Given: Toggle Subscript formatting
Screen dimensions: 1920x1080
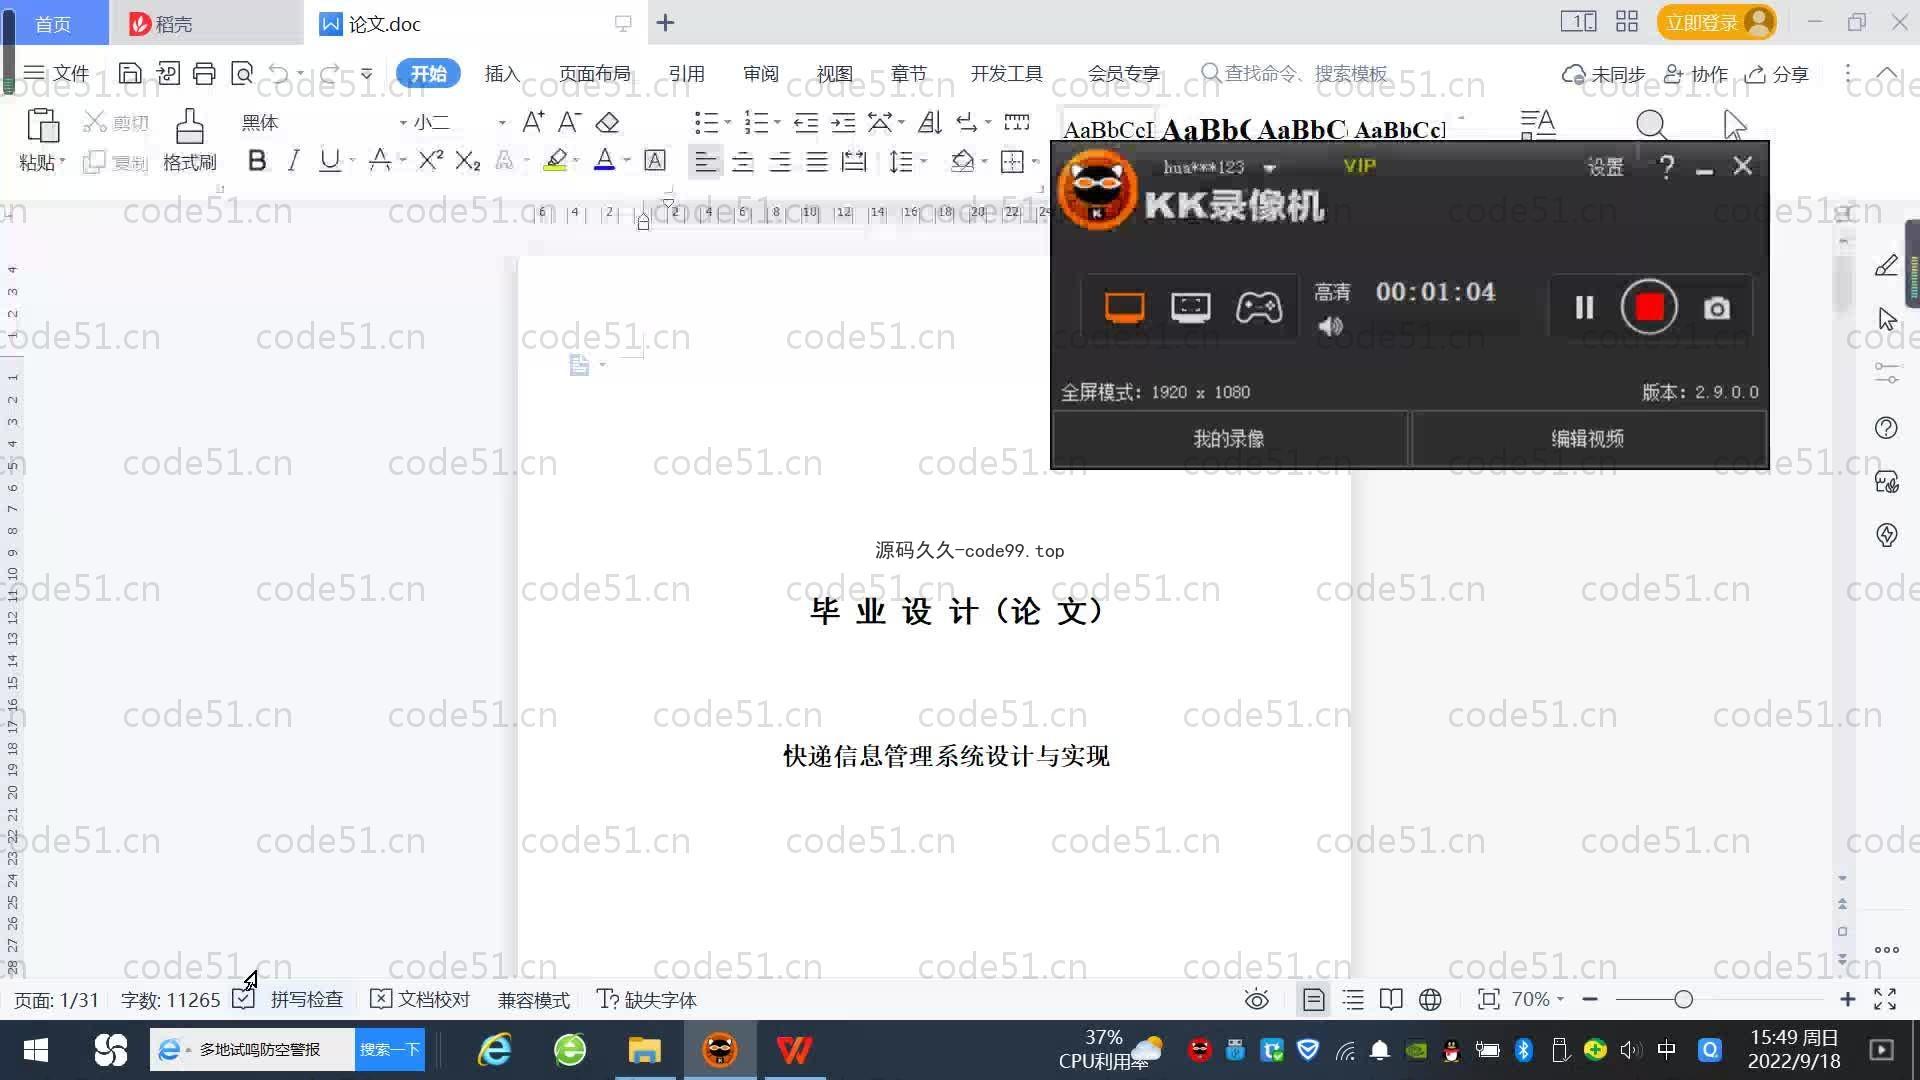Looking at the screenshot, I should pos(467,161).
